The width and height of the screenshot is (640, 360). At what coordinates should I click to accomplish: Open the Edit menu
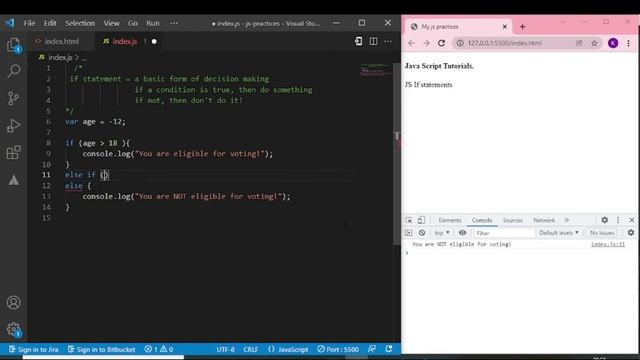point(50,23)
